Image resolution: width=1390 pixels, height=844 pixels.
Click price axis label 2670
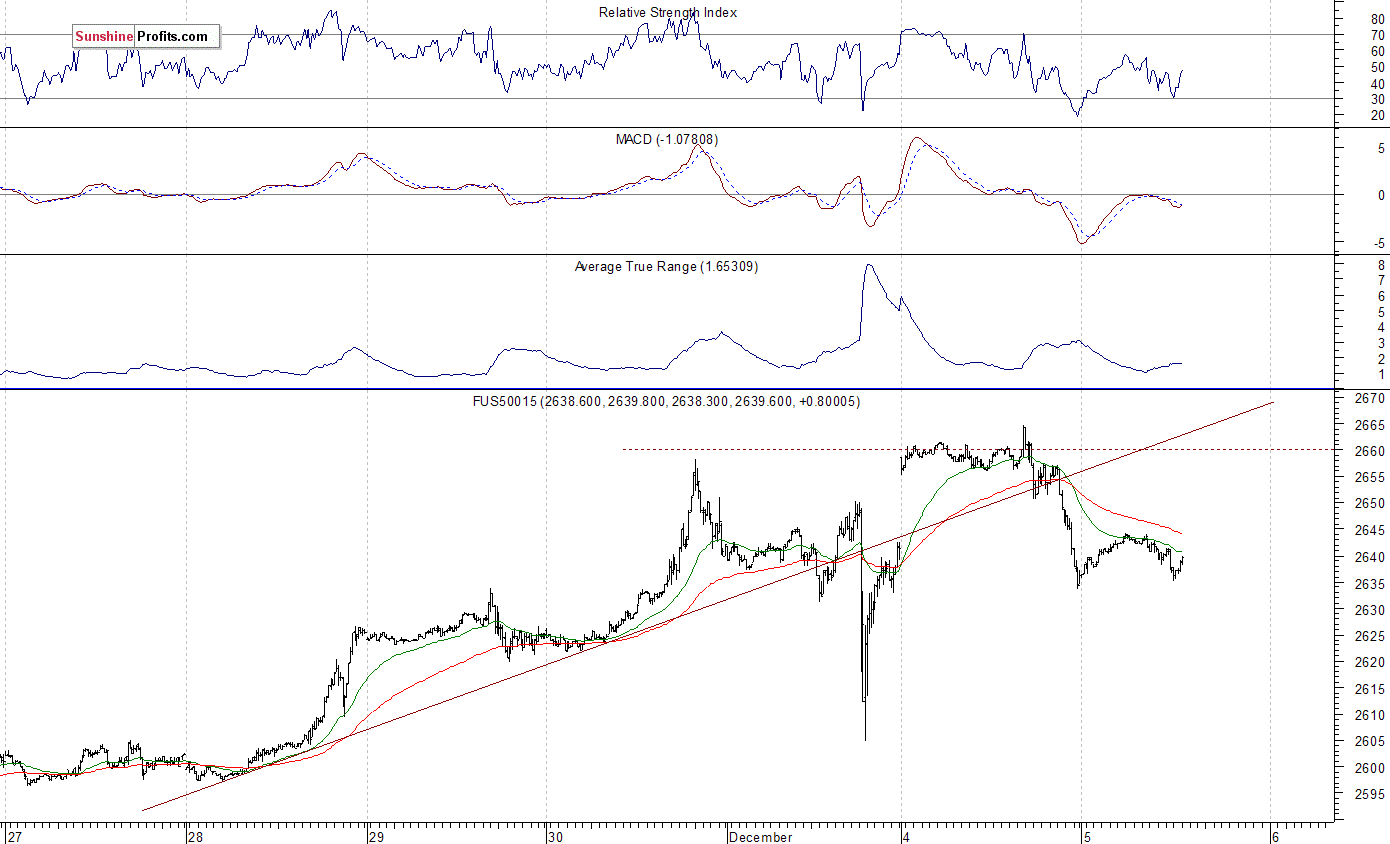pos(1372,398)
